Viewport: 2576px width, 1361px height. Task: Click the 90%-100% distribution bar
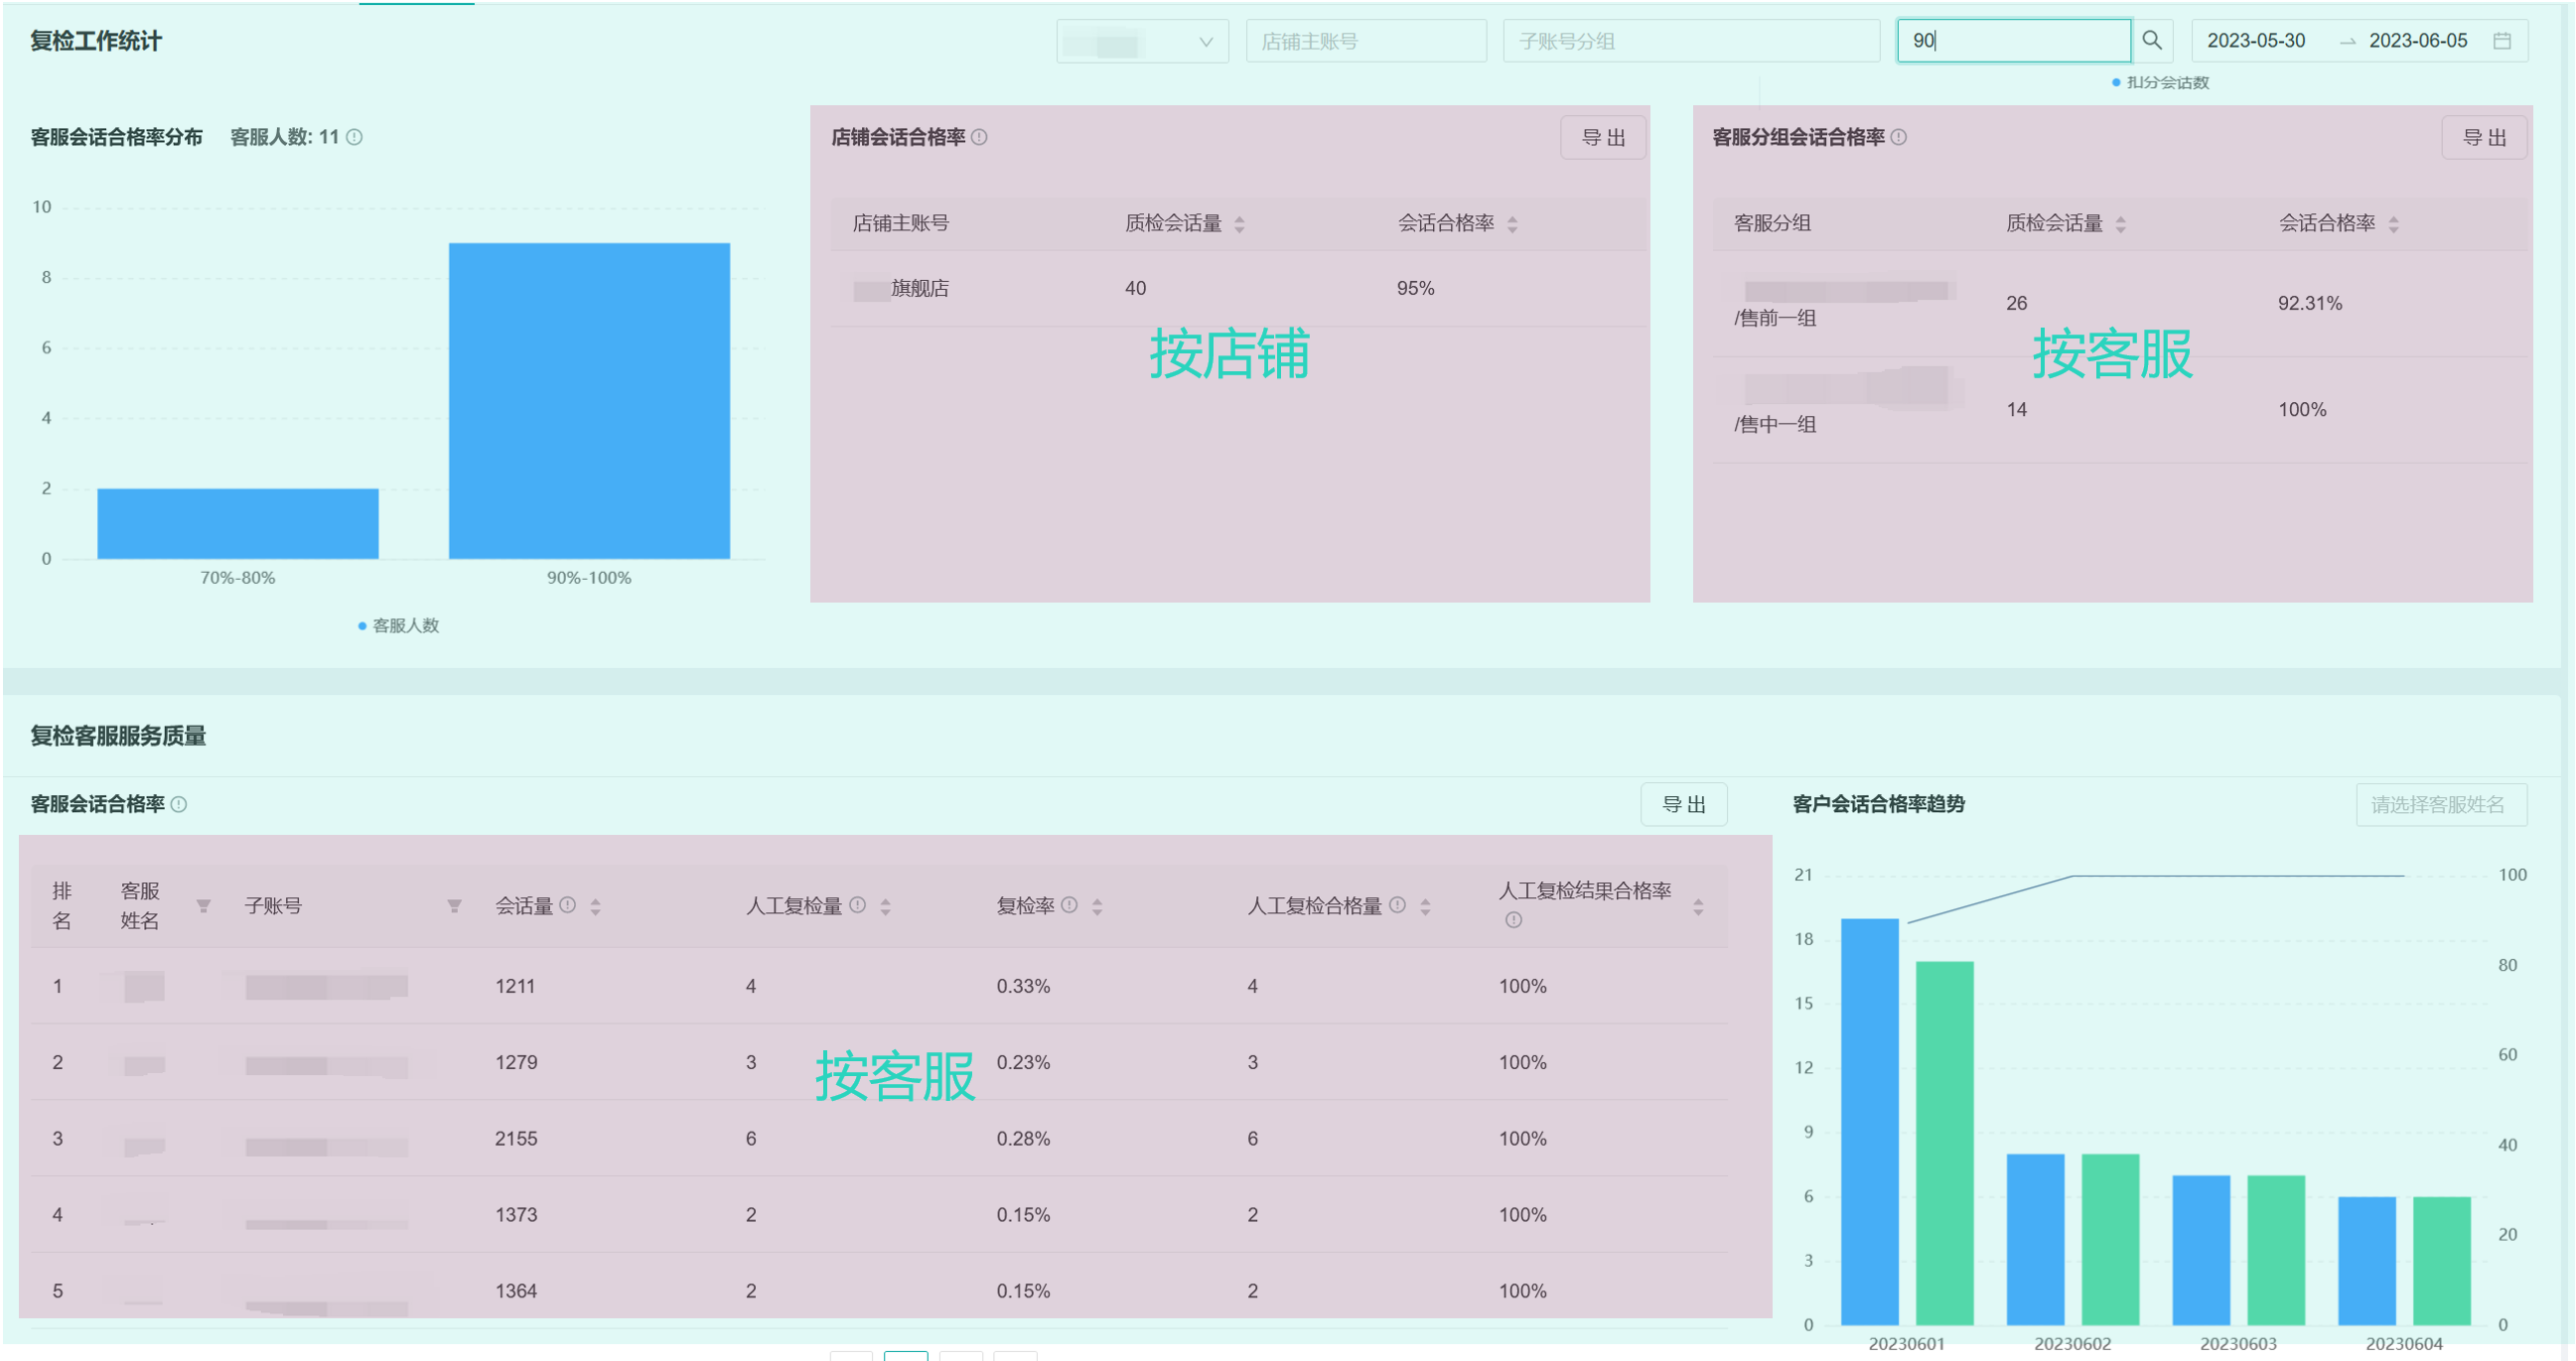pos(589,401)
